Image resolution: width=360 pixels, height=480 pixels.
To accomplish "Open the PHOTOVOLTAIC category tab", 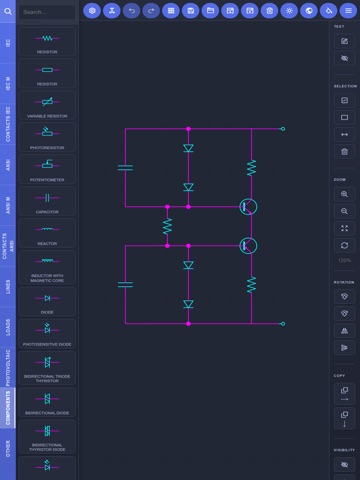I will [8, 367].
